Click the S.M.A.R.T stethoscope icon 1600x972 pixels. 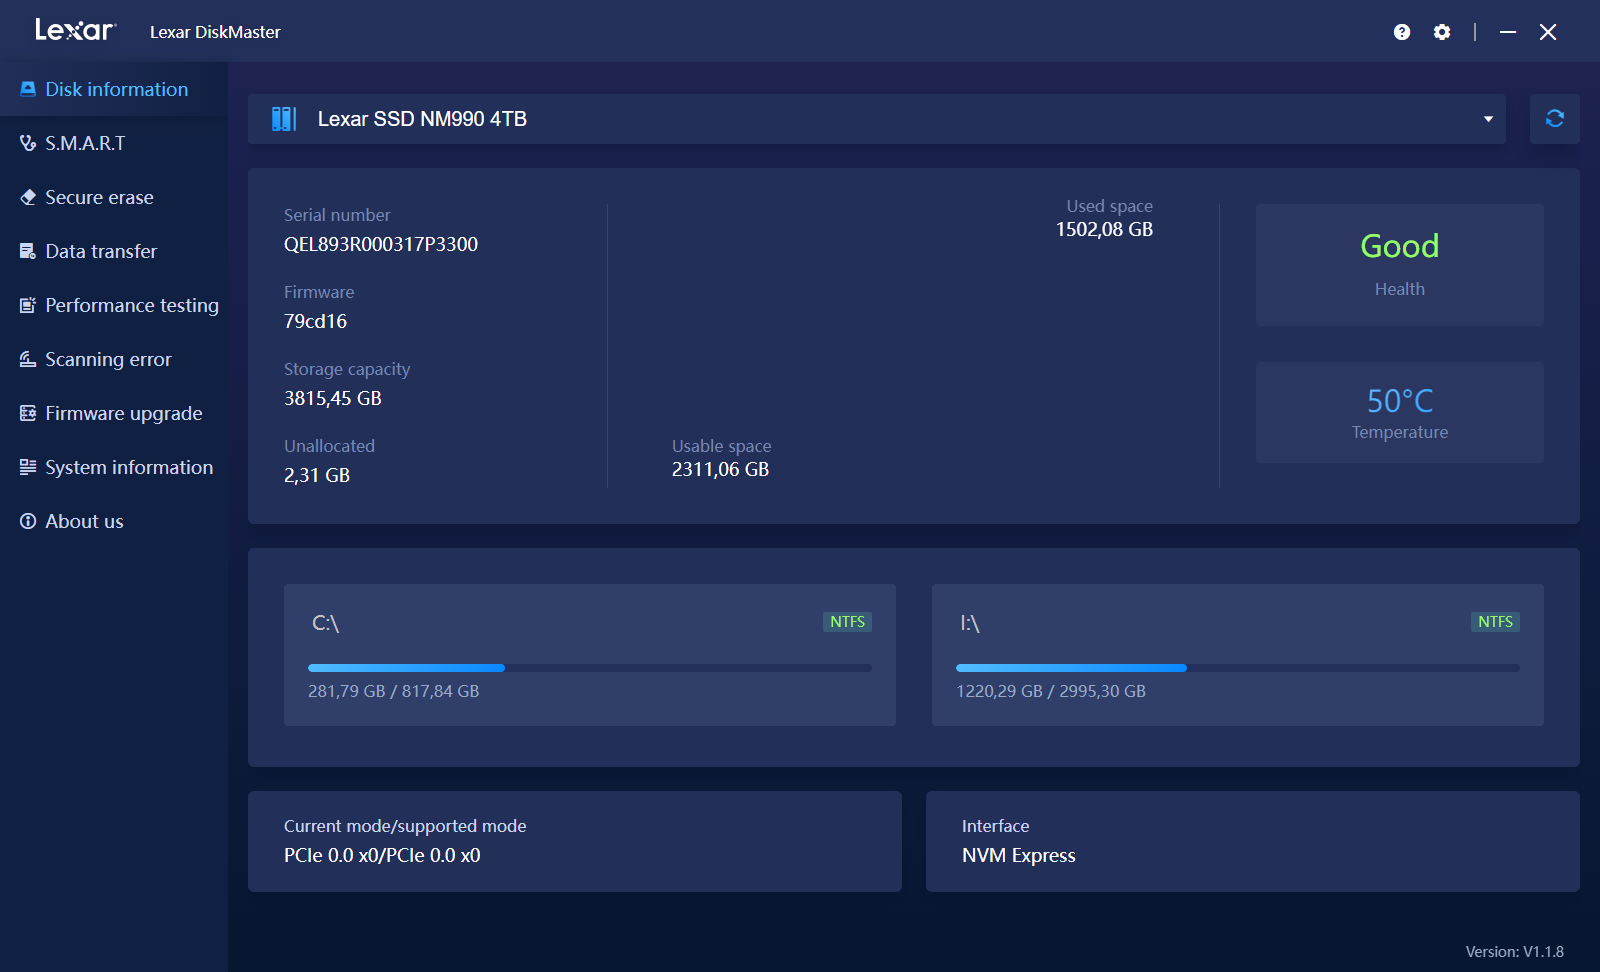[28, 143]
